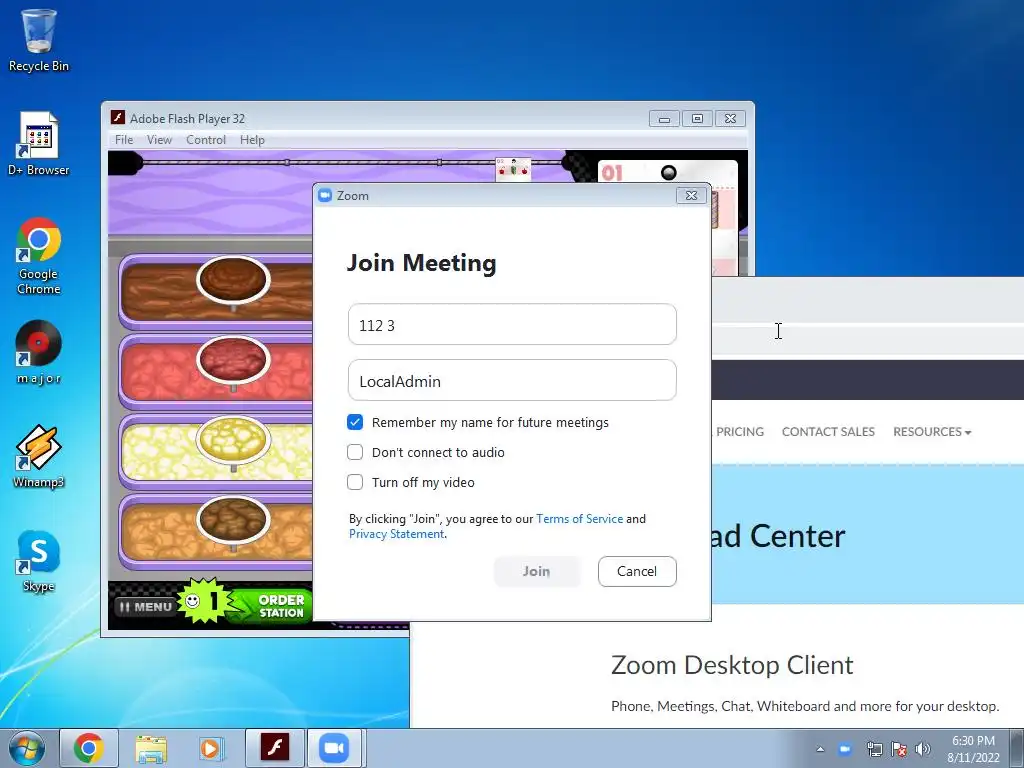Click the Join button in Zoom dialog

pos(537,571)
